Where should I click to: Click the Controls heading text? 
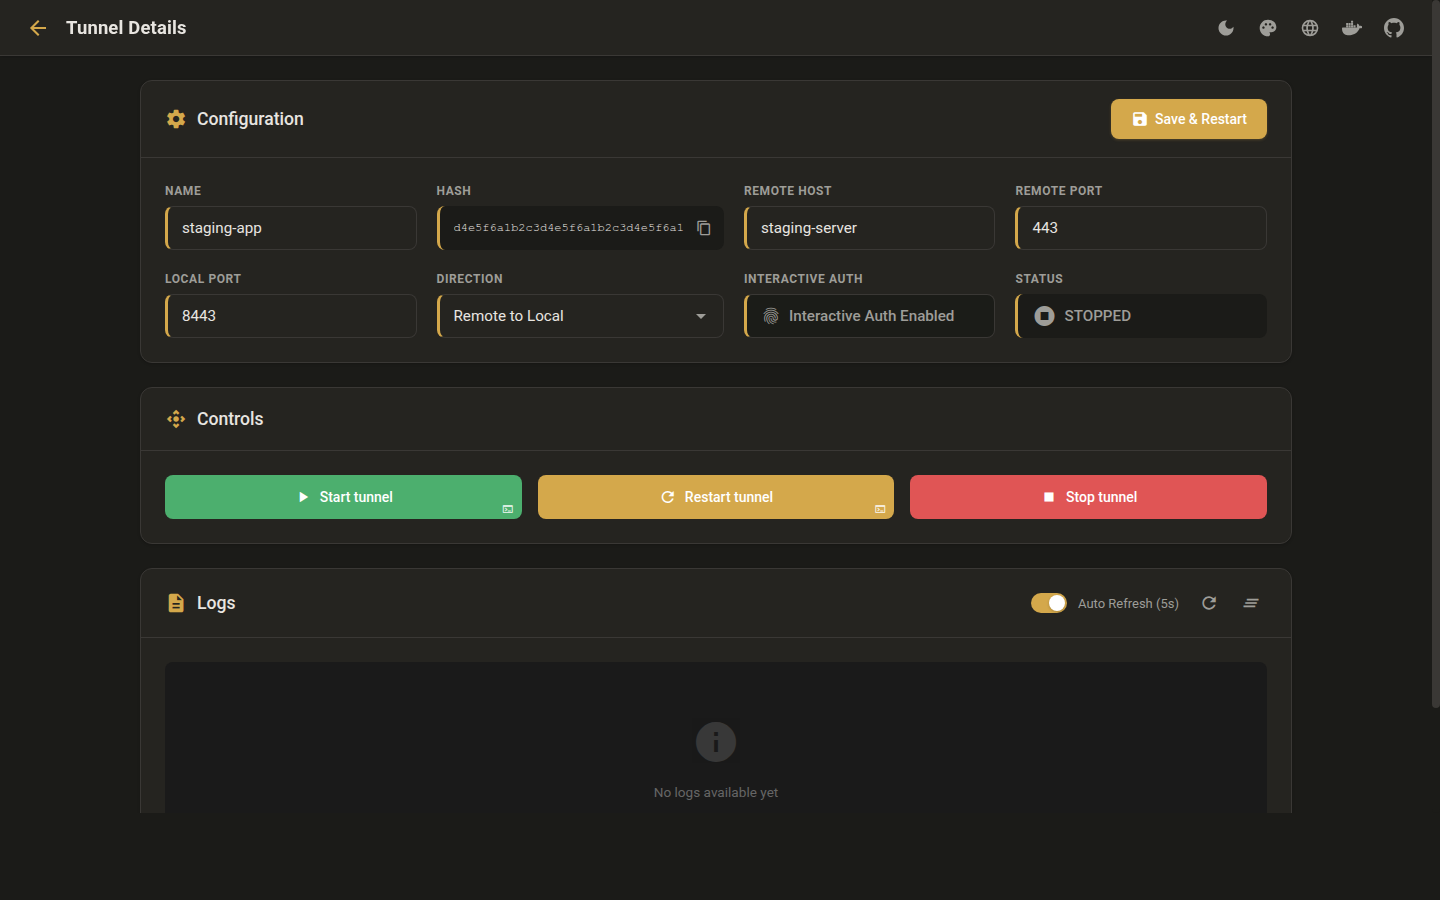click(x=230, y=419)
